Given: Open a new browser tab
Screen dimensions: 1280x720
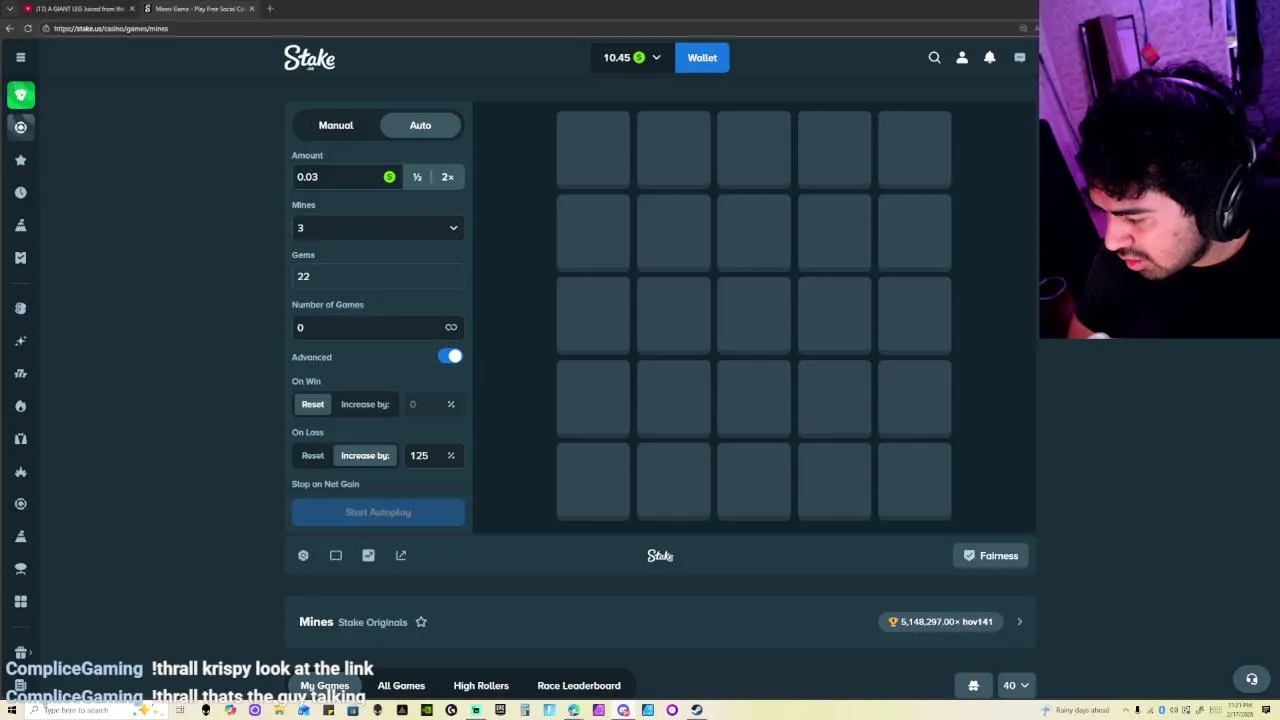Looking at the screenshot, I should (269, 9).
